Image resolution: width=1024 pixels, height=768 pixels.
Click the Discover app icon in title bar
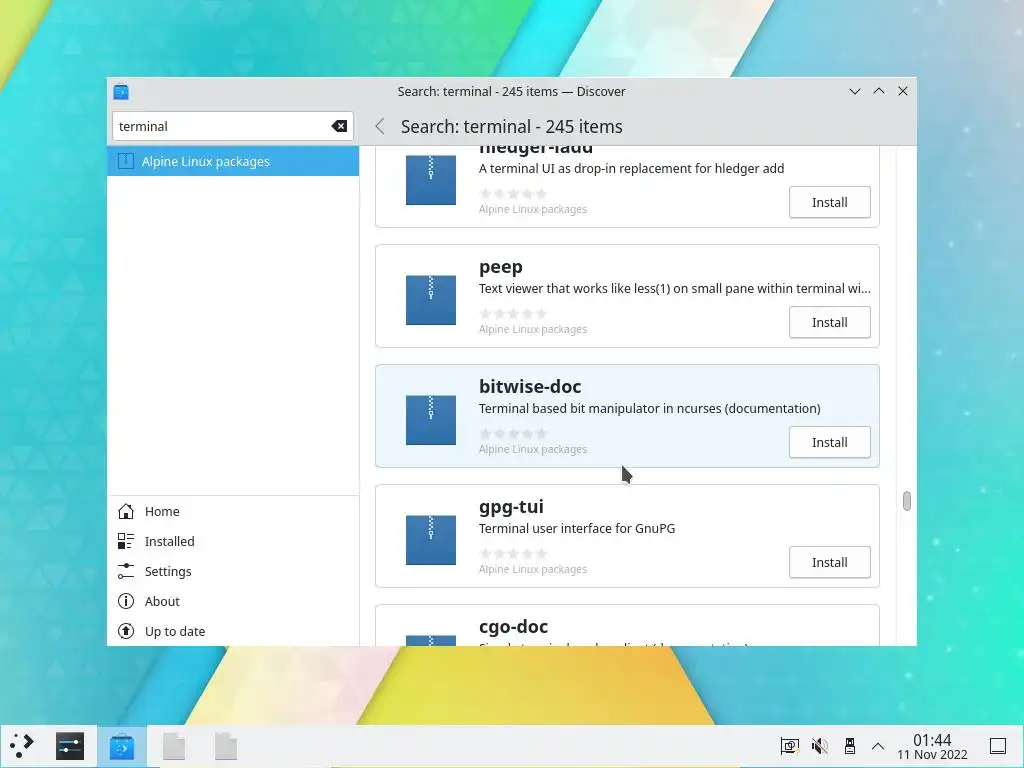coord(121,91)
